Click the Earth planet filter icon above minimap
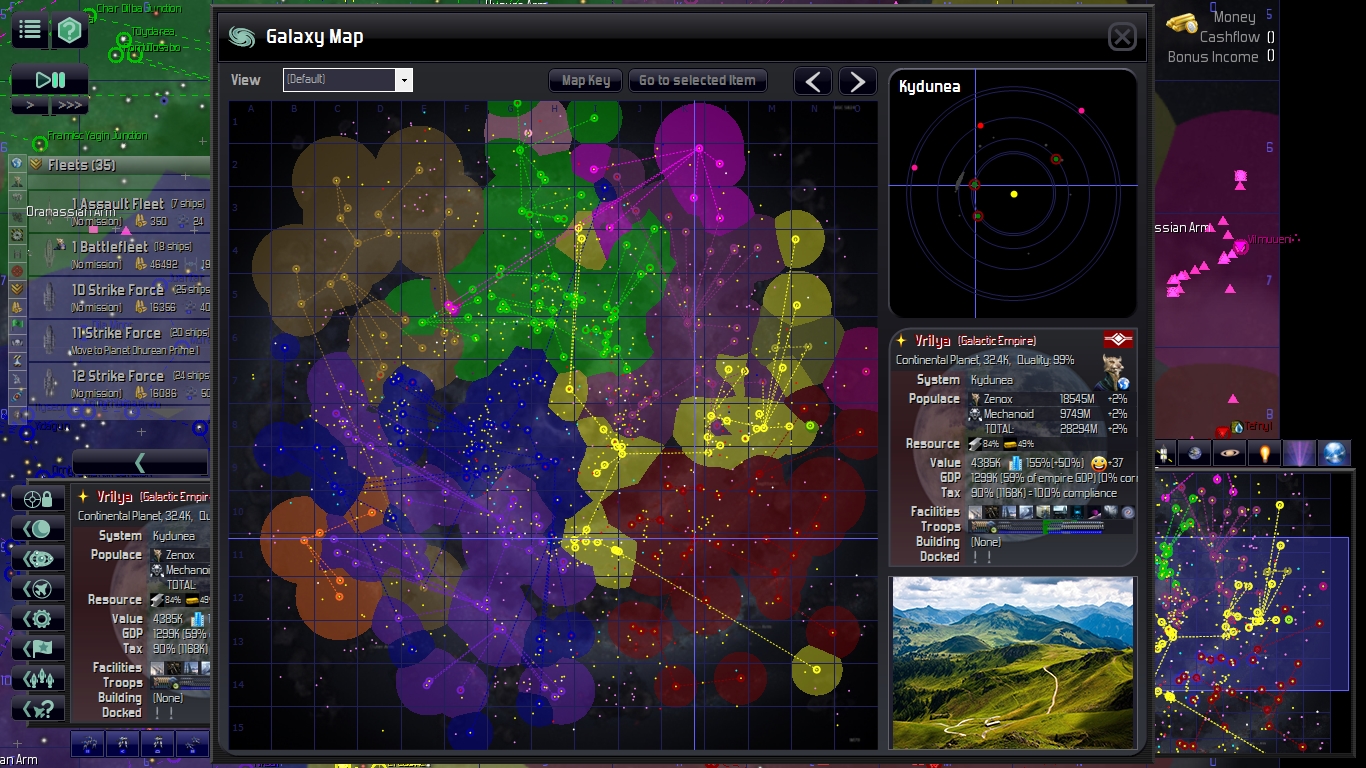 click(x=1194, y=454)
